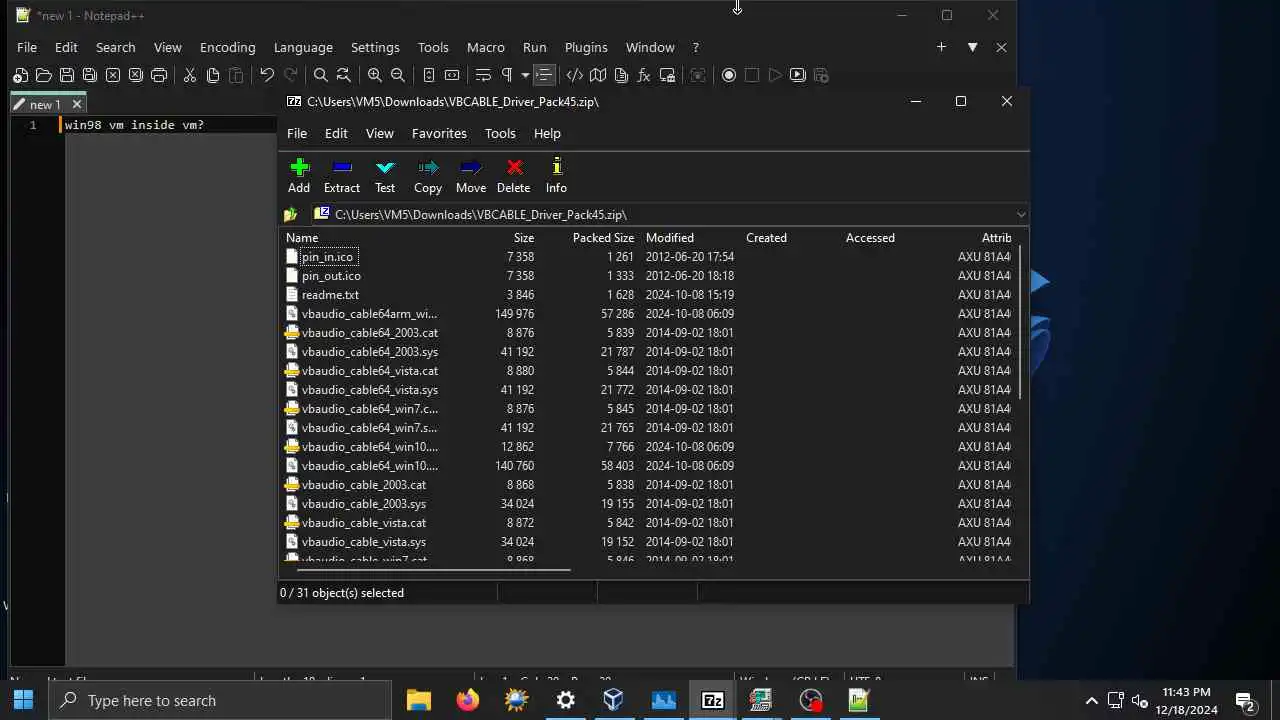Zoom in using Notepad++ toolbar icon

[x=374, y=75]
